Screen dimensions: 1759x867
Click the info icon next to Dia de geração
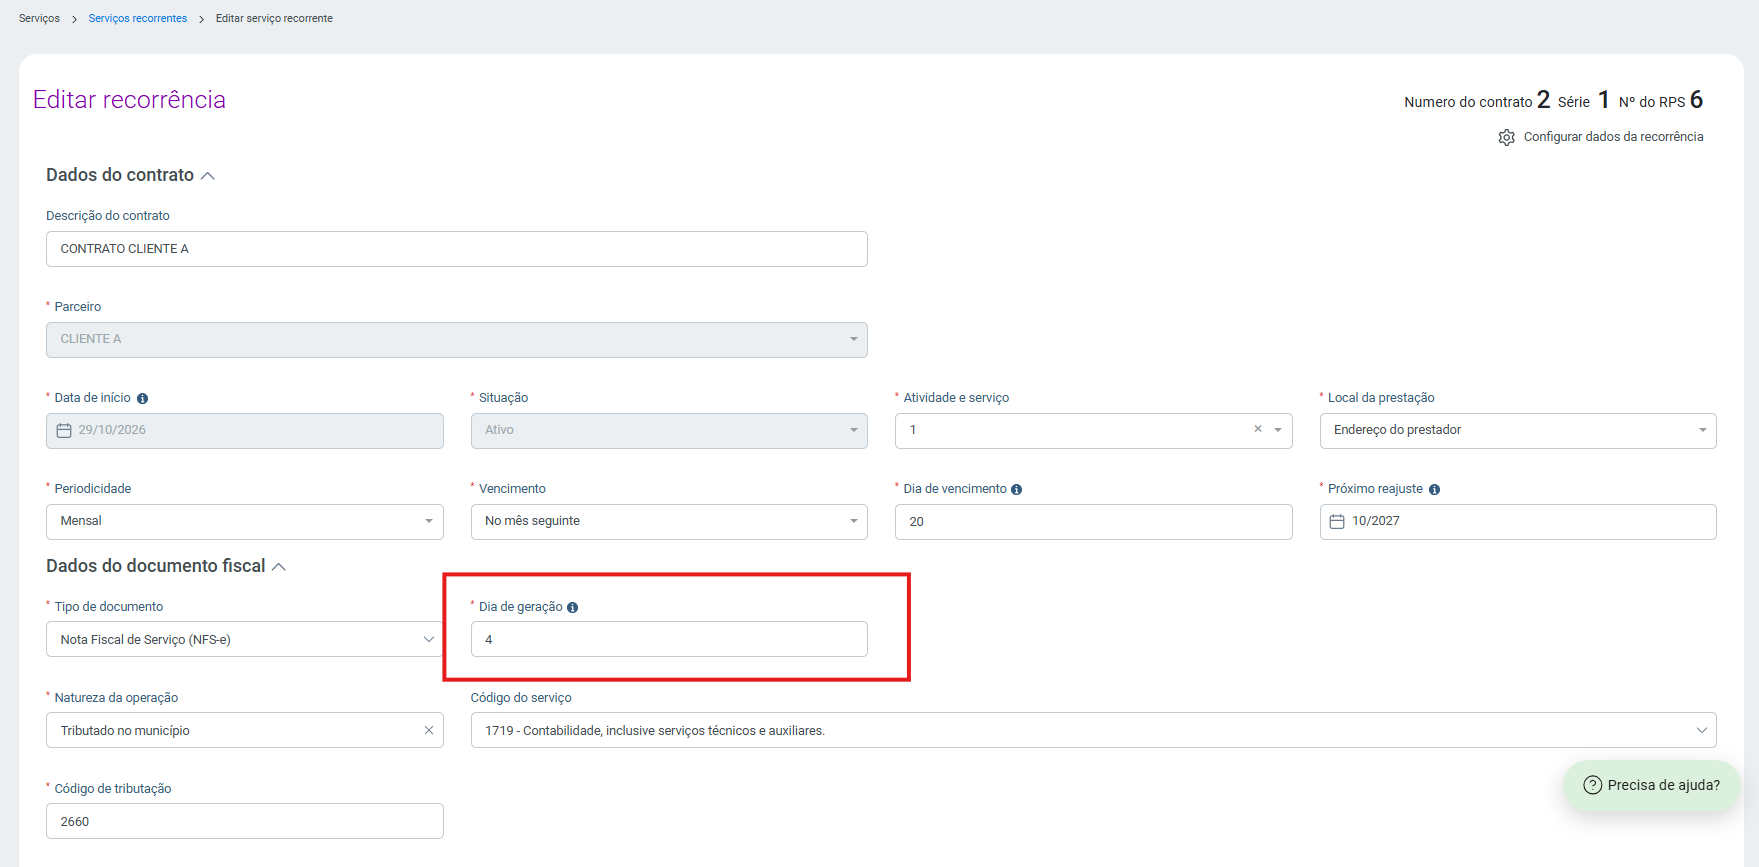(572, 607)
